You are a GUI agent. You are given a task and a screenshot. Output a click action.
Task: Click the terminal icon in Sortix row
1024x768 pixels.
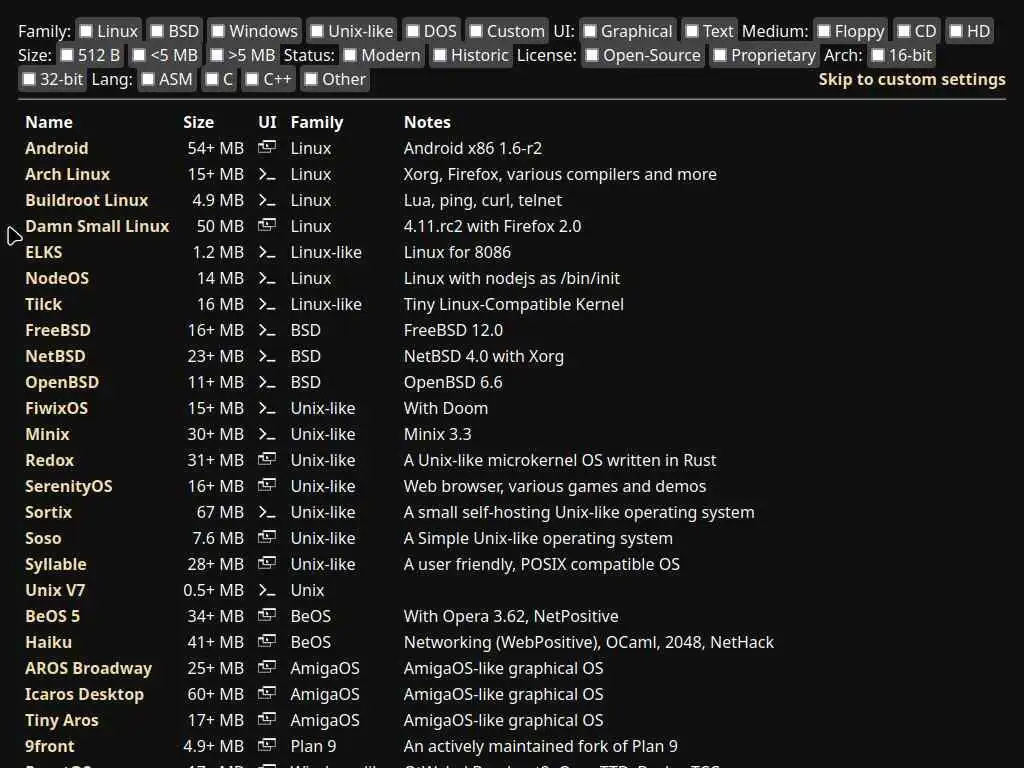pyautogui.click(x=266, y=512)
